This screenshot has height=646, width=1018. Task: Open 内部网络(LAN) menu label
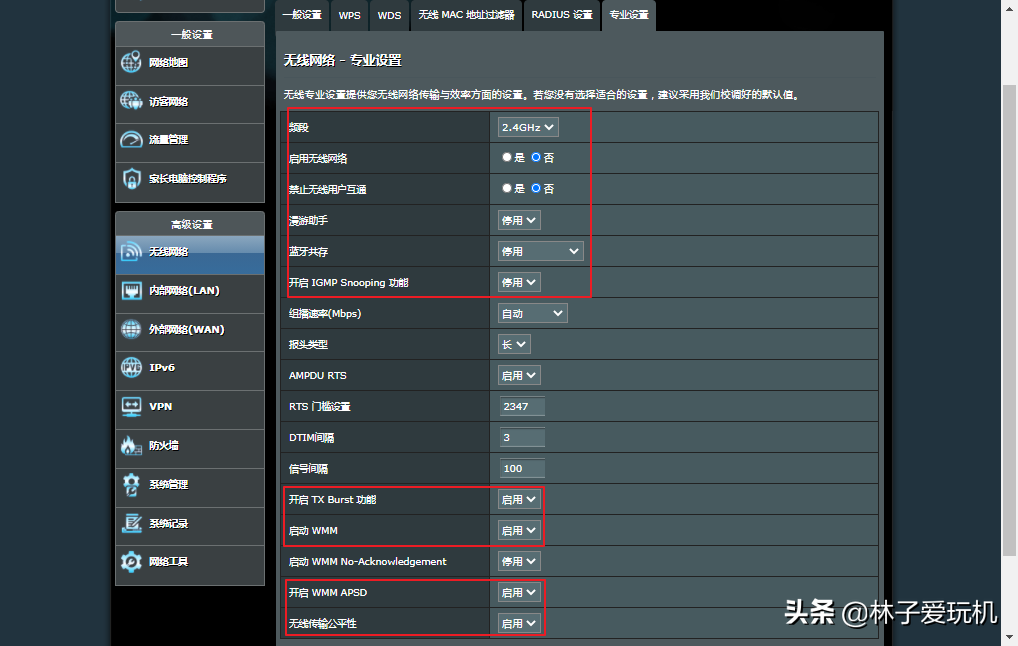184,290
